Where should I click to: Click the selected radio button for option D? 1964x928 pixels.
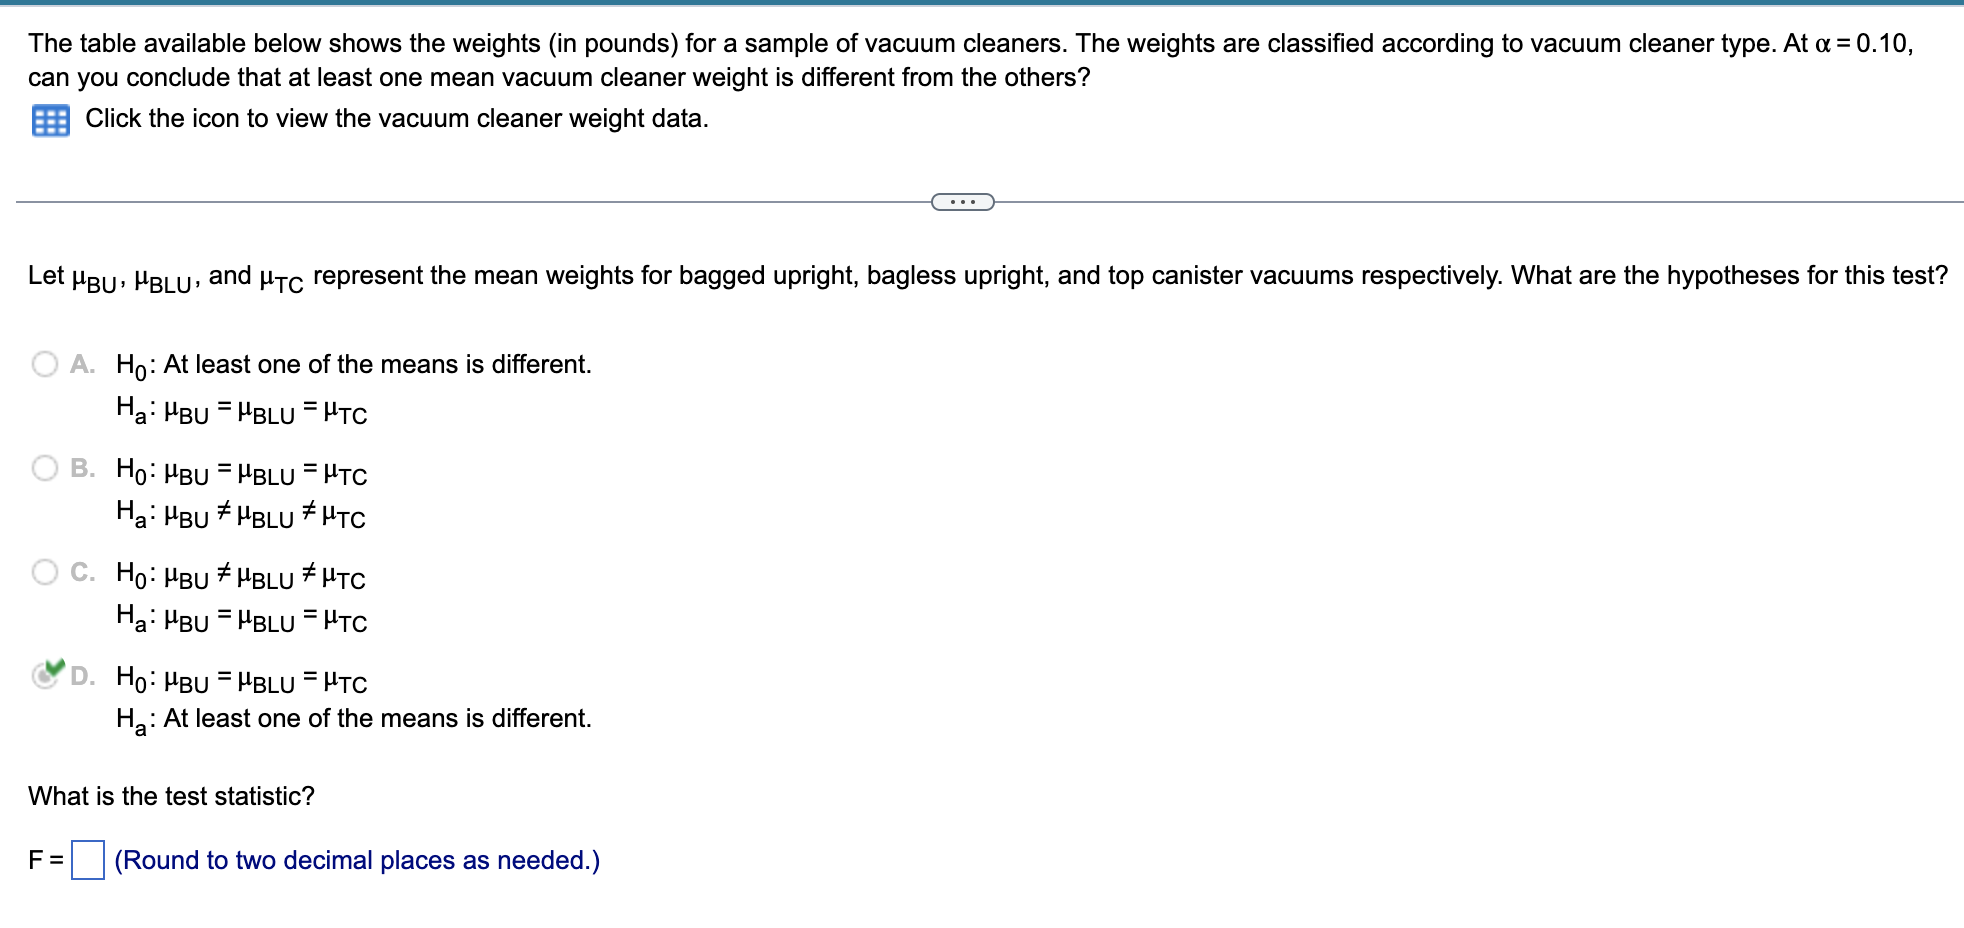tap(45, 678)
